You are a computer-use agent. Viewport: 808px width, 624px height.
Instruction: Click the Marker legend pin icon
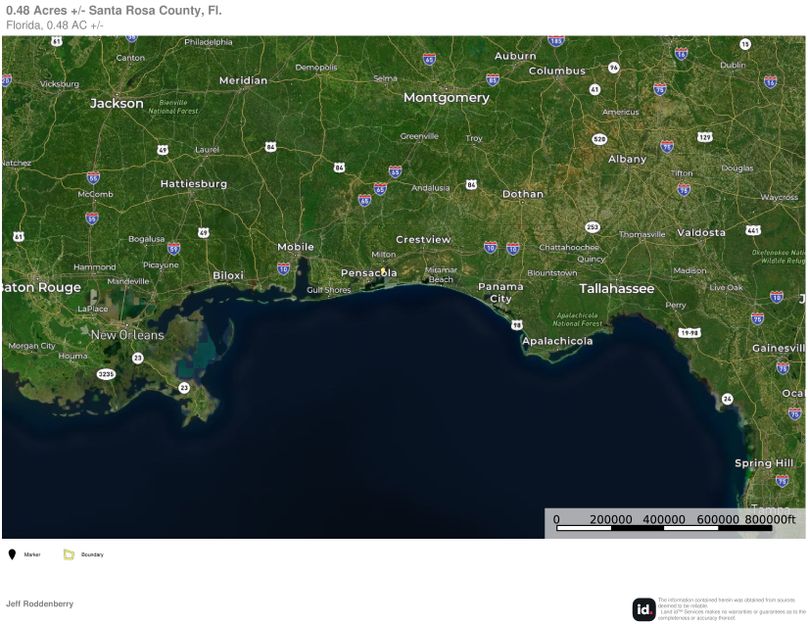point(12,554)
